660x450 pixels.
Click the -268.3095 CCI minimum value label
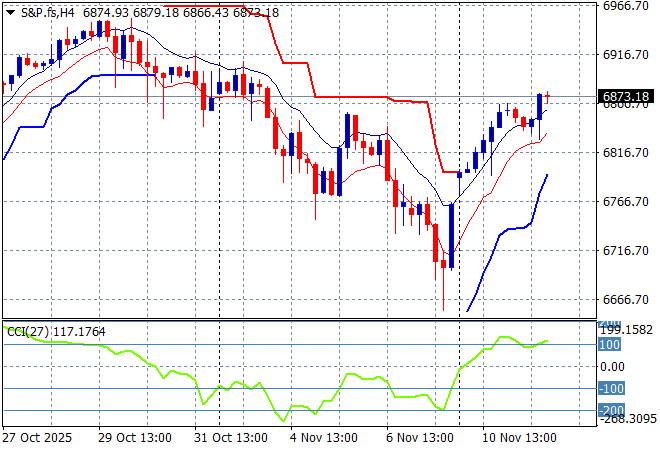point(627,420)
